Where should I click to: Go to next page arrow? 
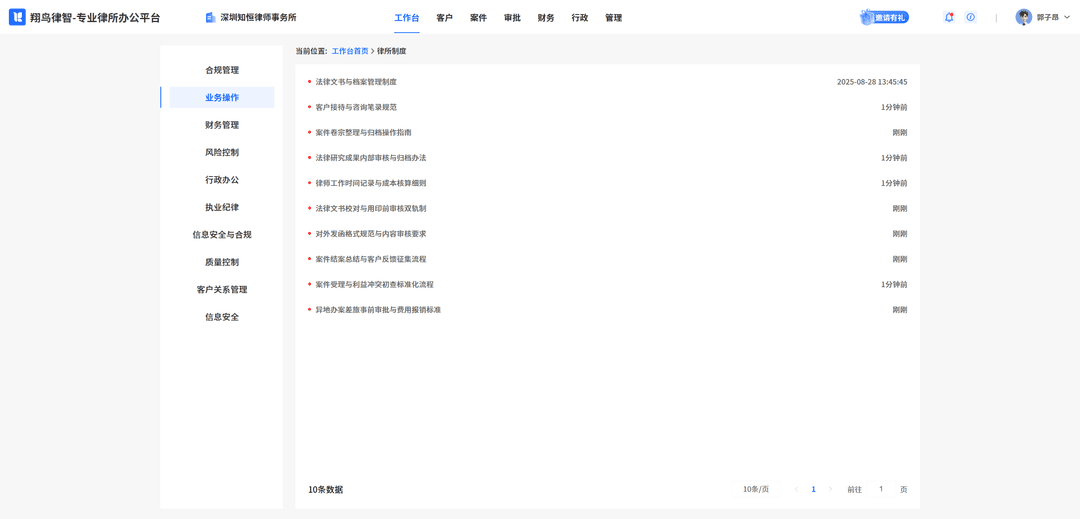click(x=830, y=489)
